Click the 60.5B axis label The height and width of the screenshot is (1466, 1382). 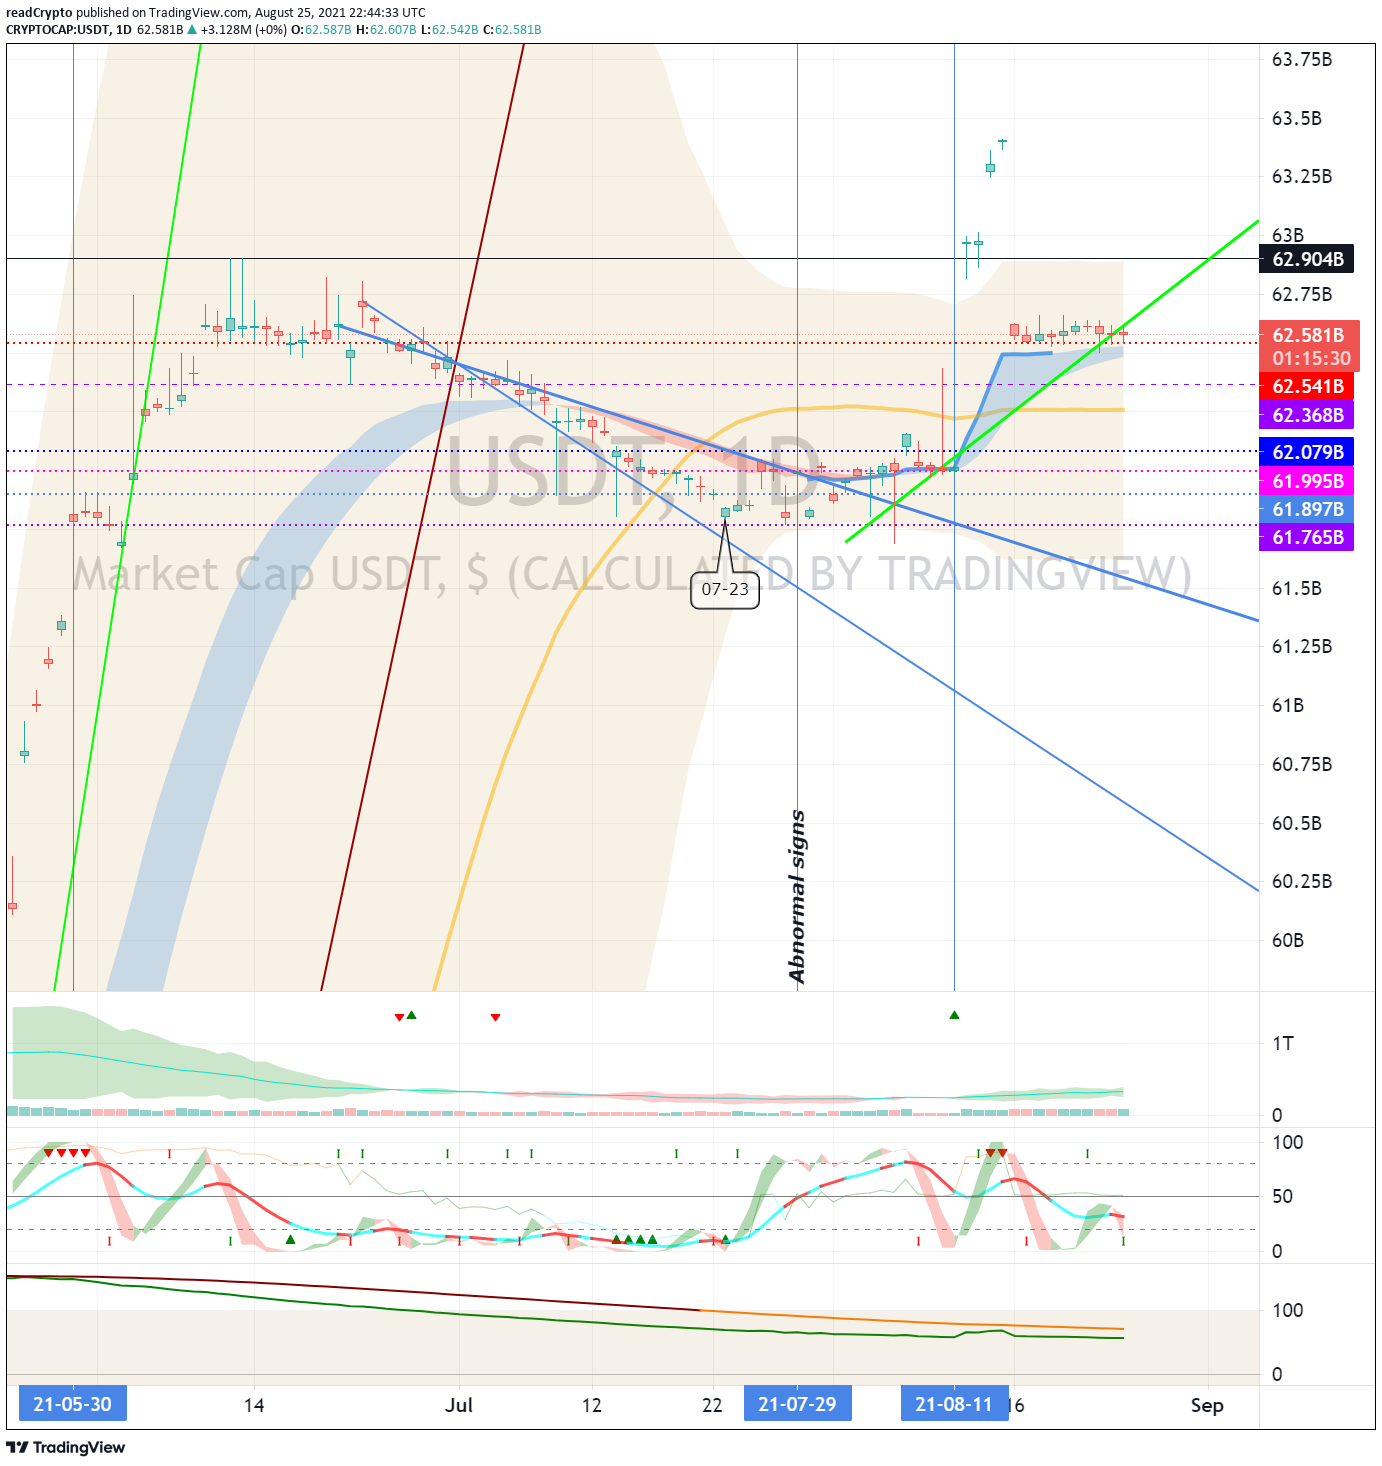(x=1296, y=824)
